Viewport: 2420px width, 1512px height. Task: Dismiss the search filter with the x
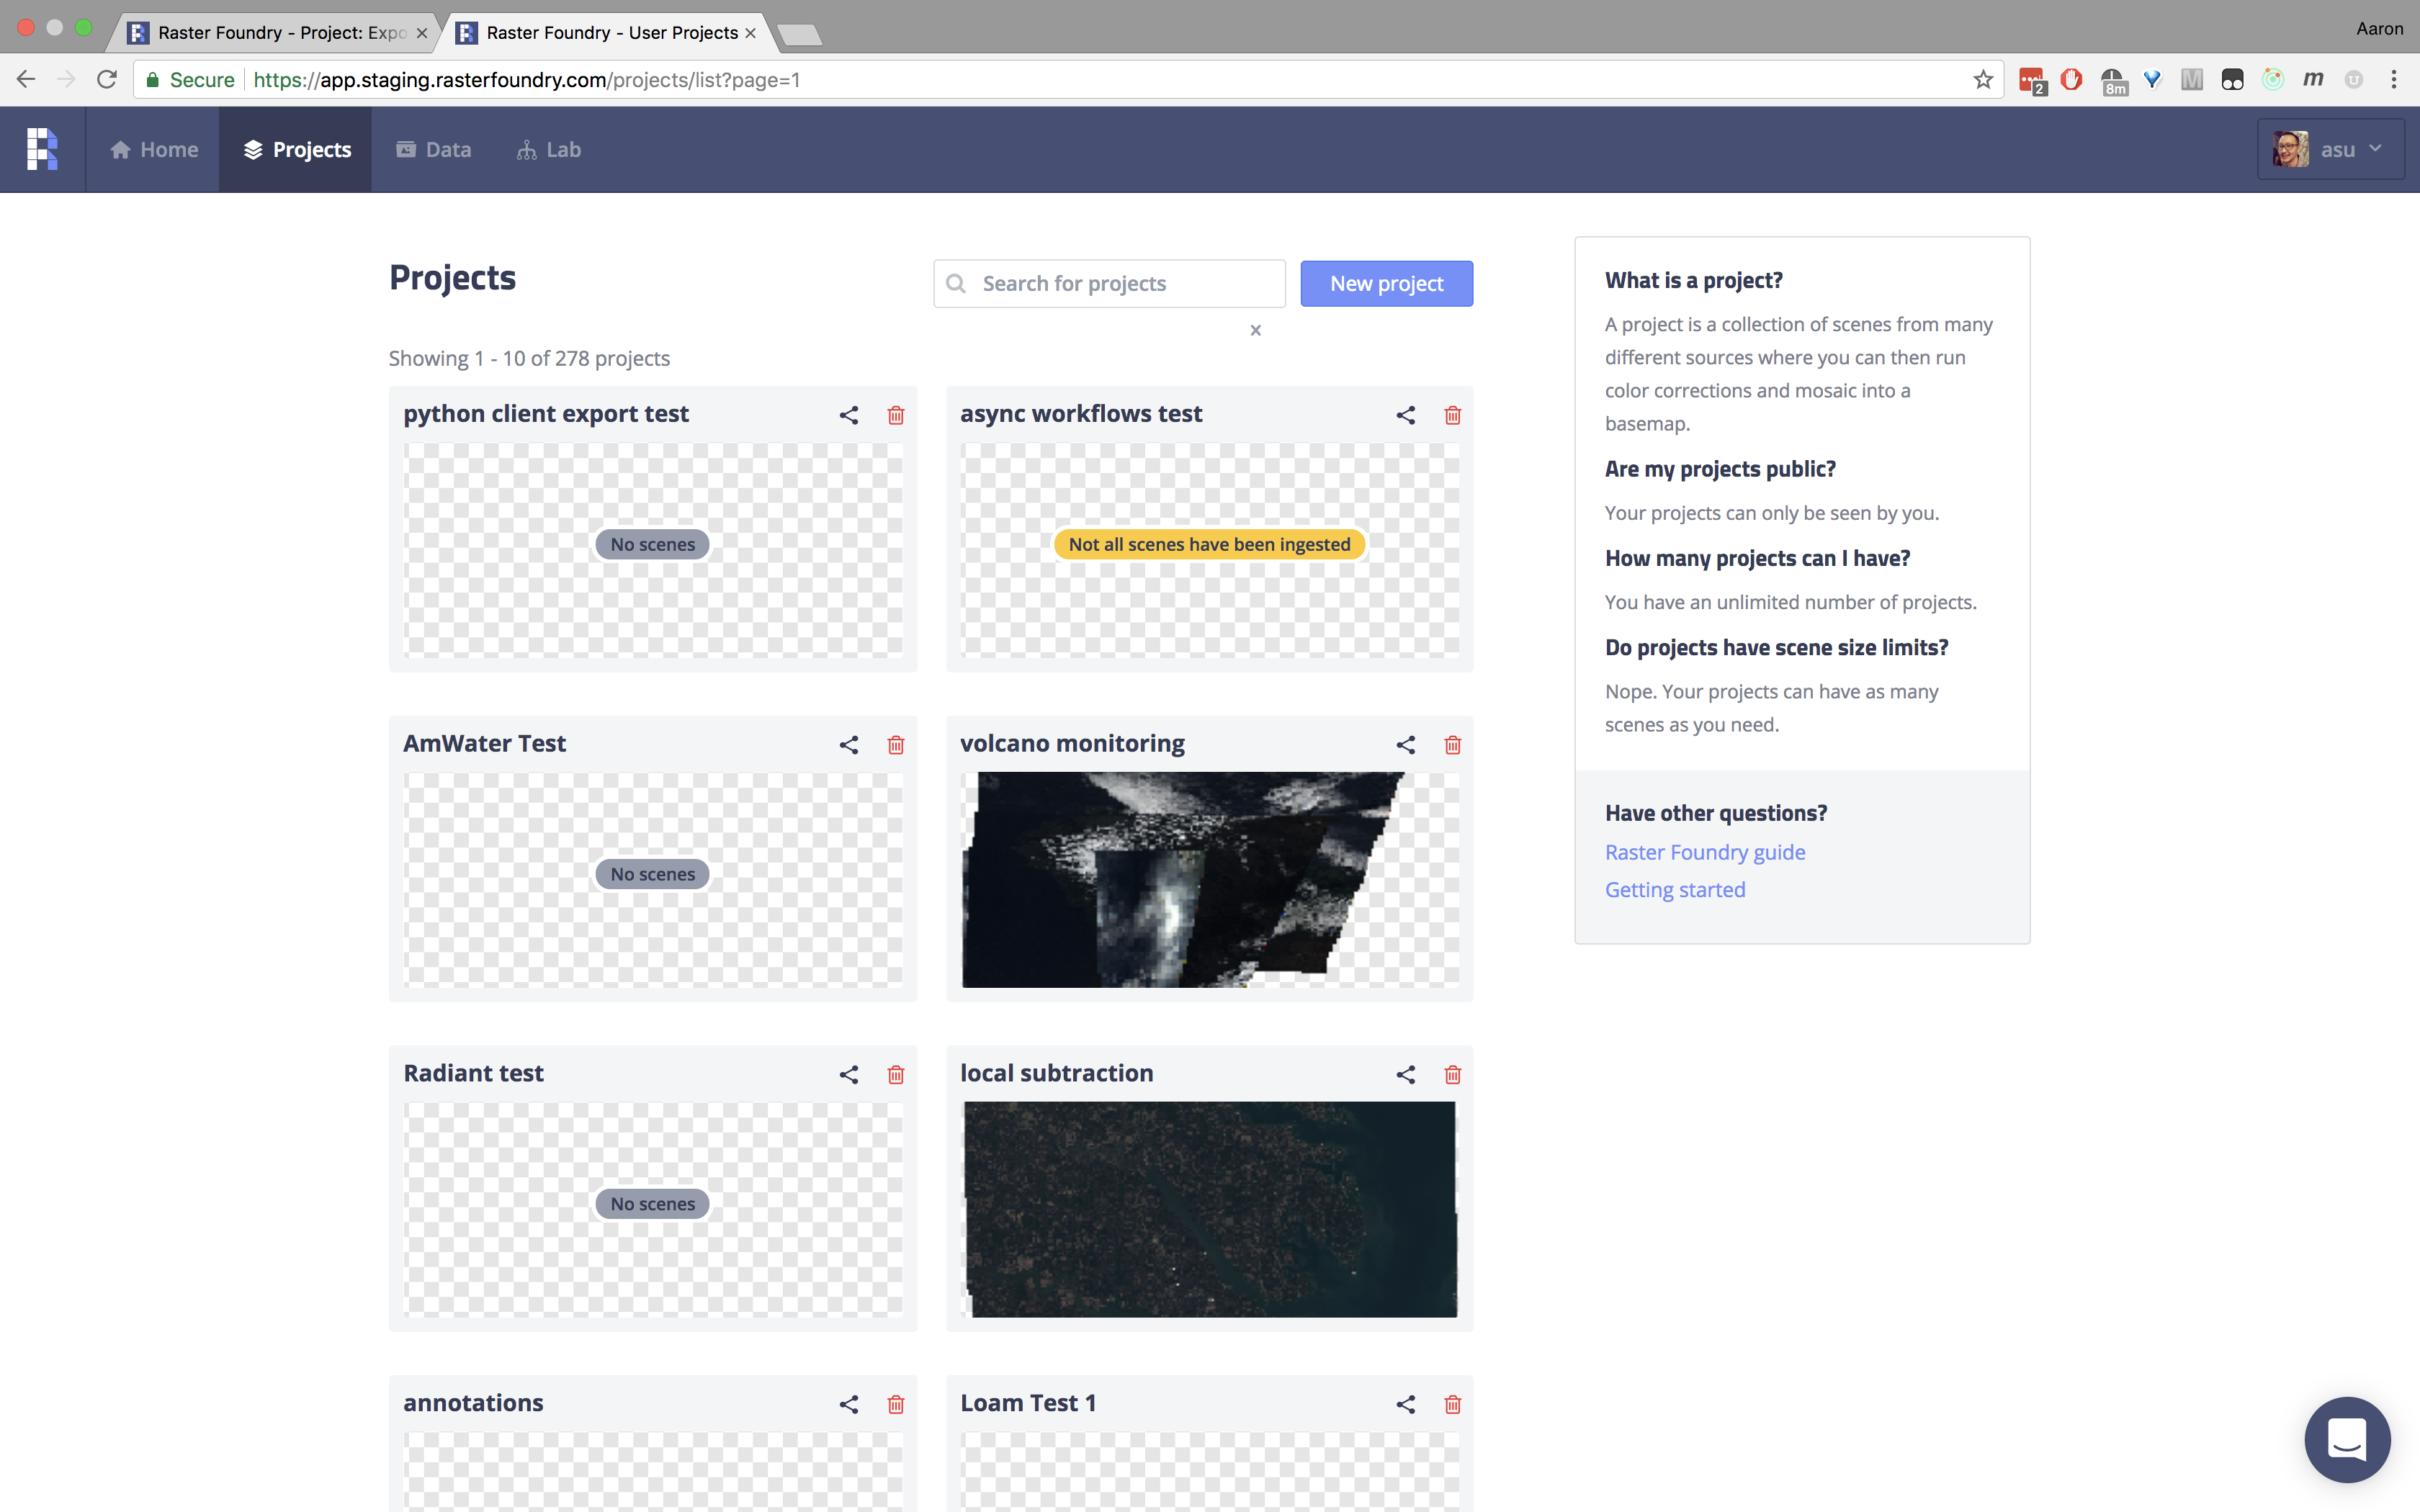[x=1256, y=329]
